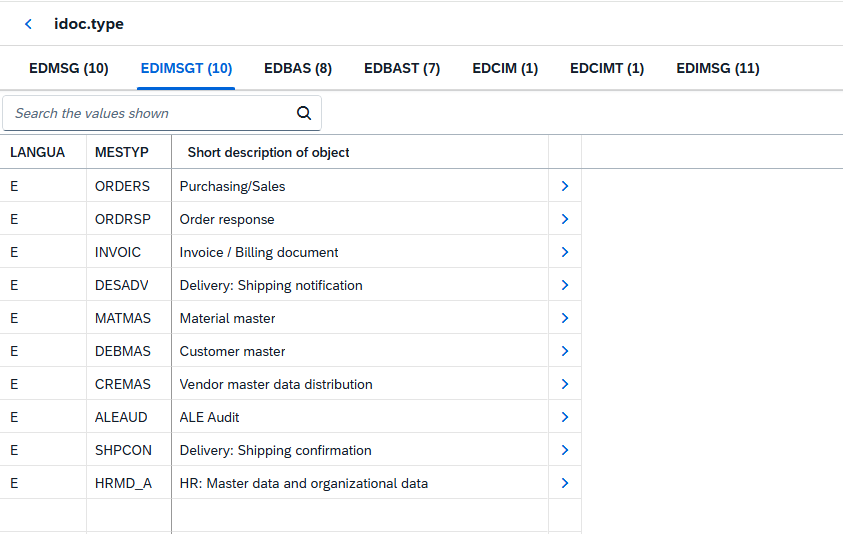
Task: Click the 'Customer master' description
Action: [232, 351]
